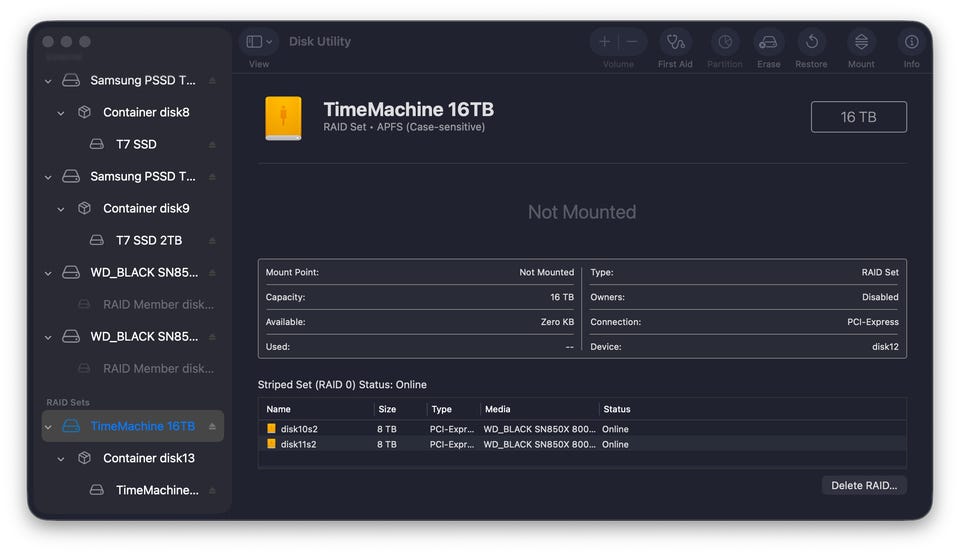
Task: Click the add volume plus icon
Action: [604, 42]
